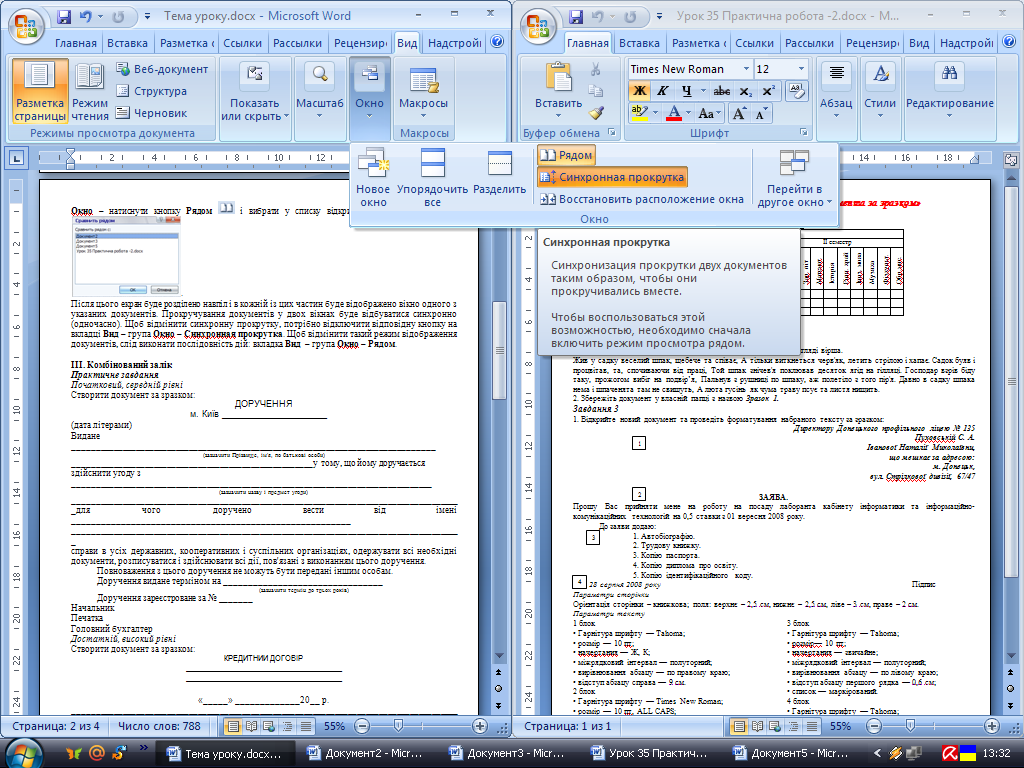Toggle the Рядом side-by-side view
Image resolution: width=1024 pixels, height=768 pixels.
click(567, 155)
